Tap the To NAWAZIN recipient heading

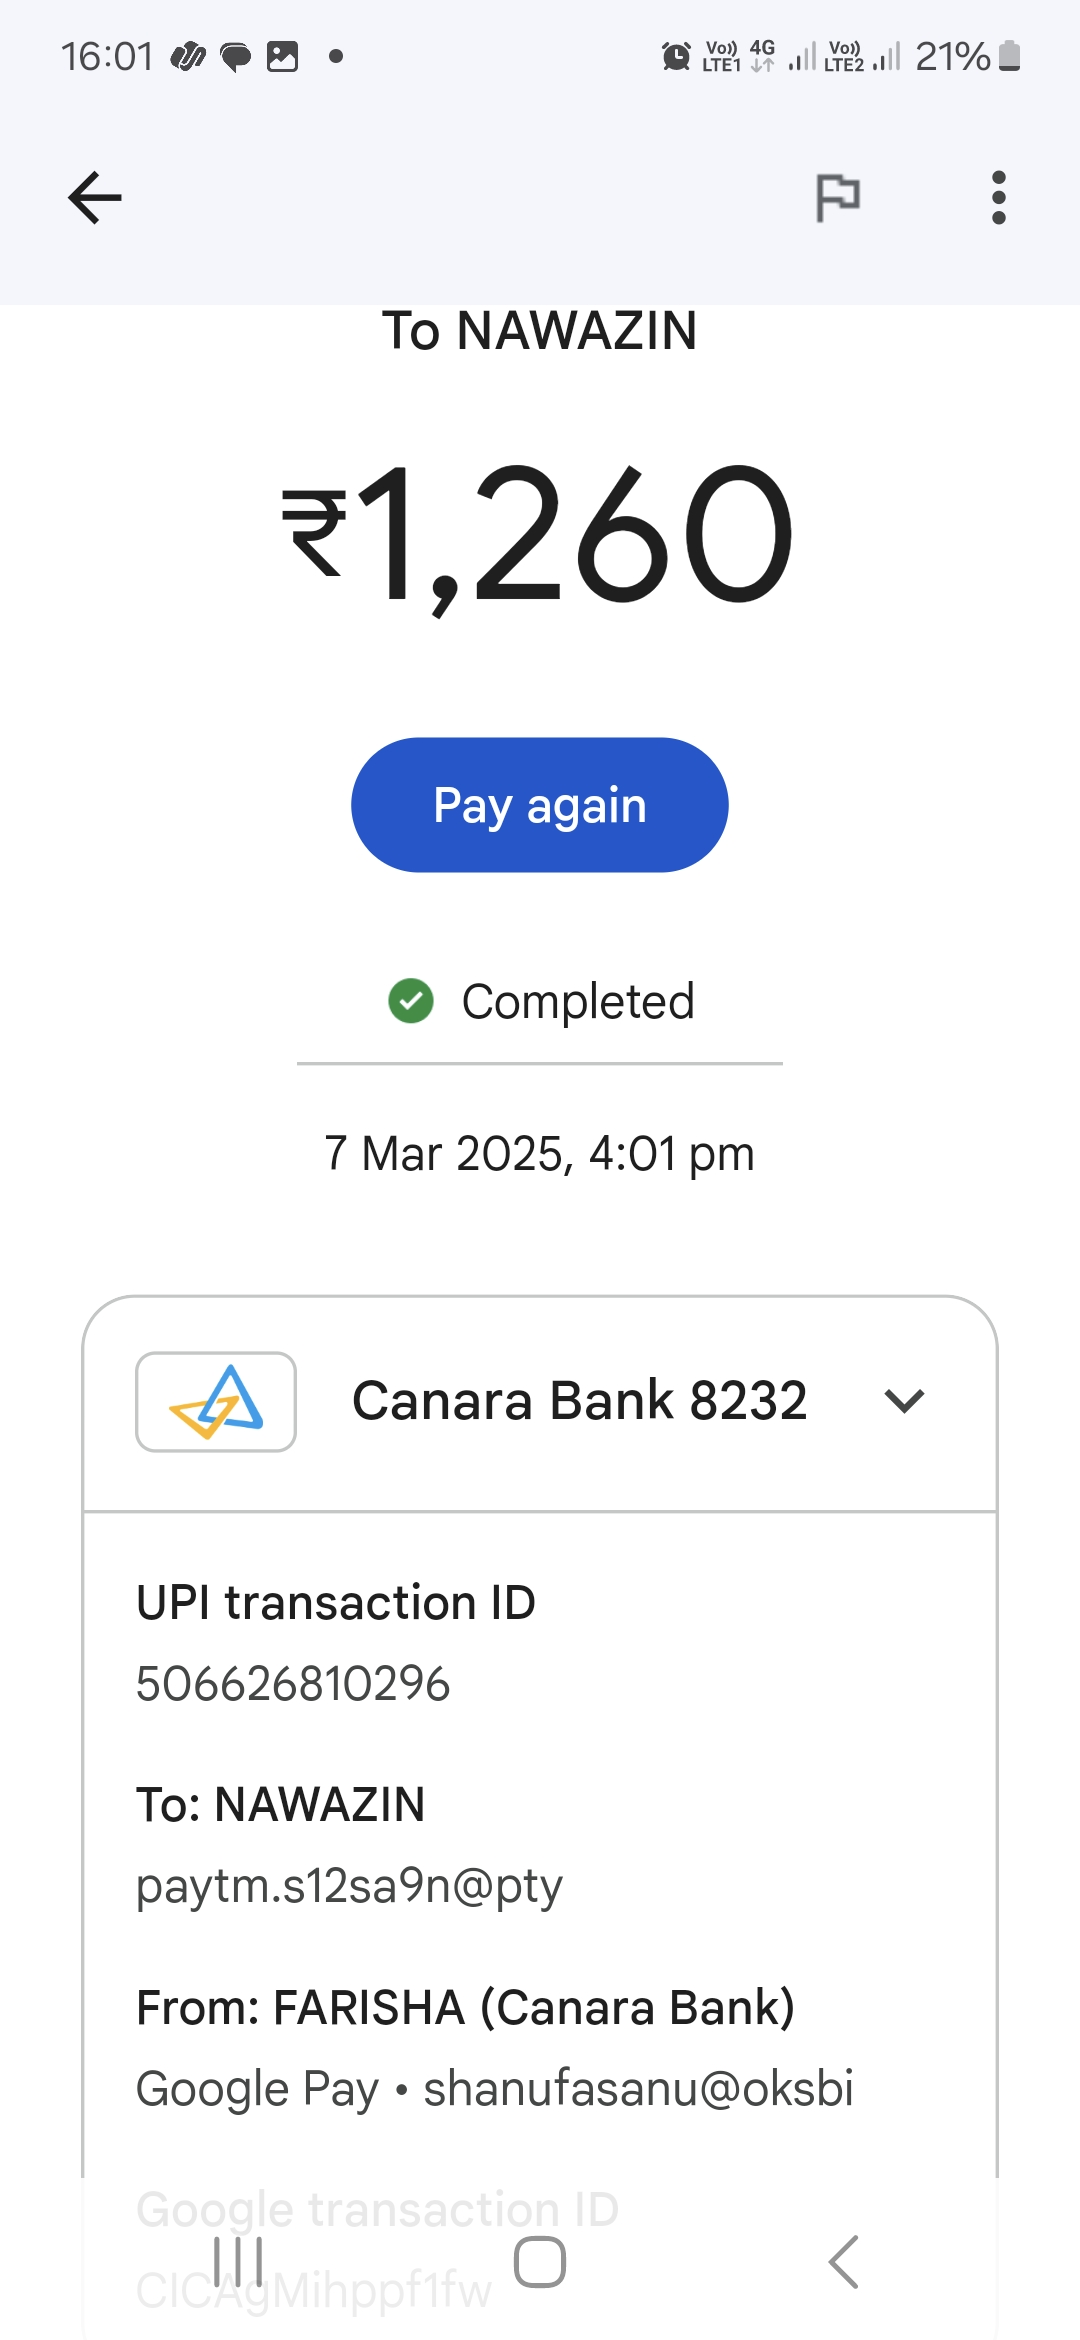tap(540, 331)
